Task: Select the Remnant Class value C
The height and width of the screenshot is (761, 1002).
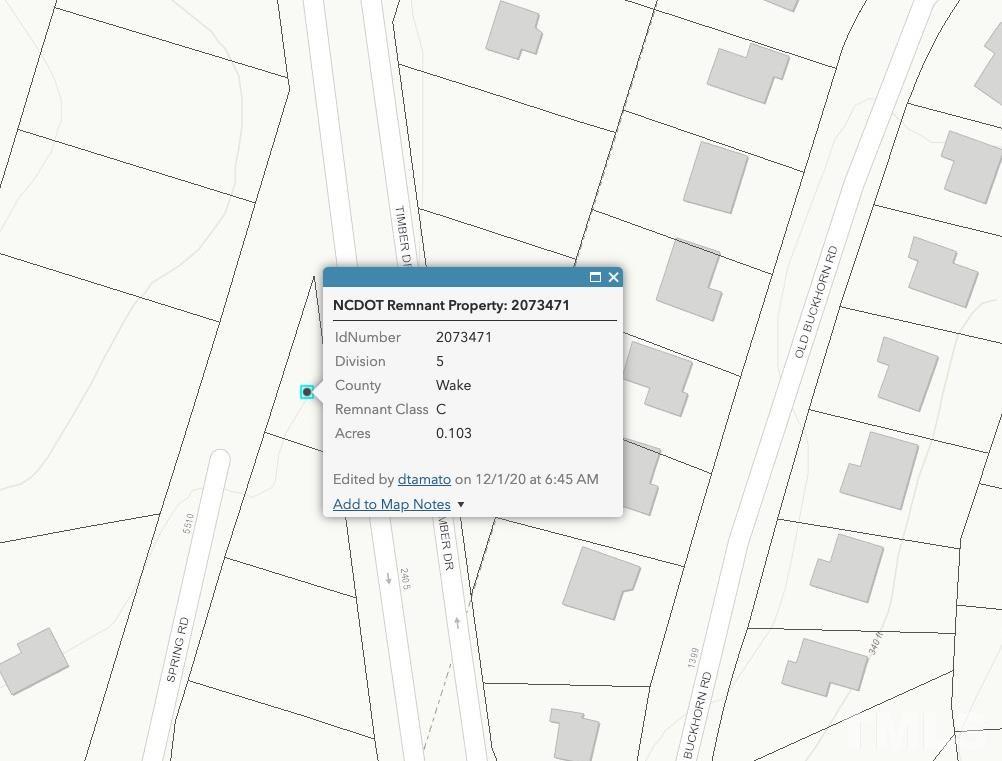Action: (441, 410)
